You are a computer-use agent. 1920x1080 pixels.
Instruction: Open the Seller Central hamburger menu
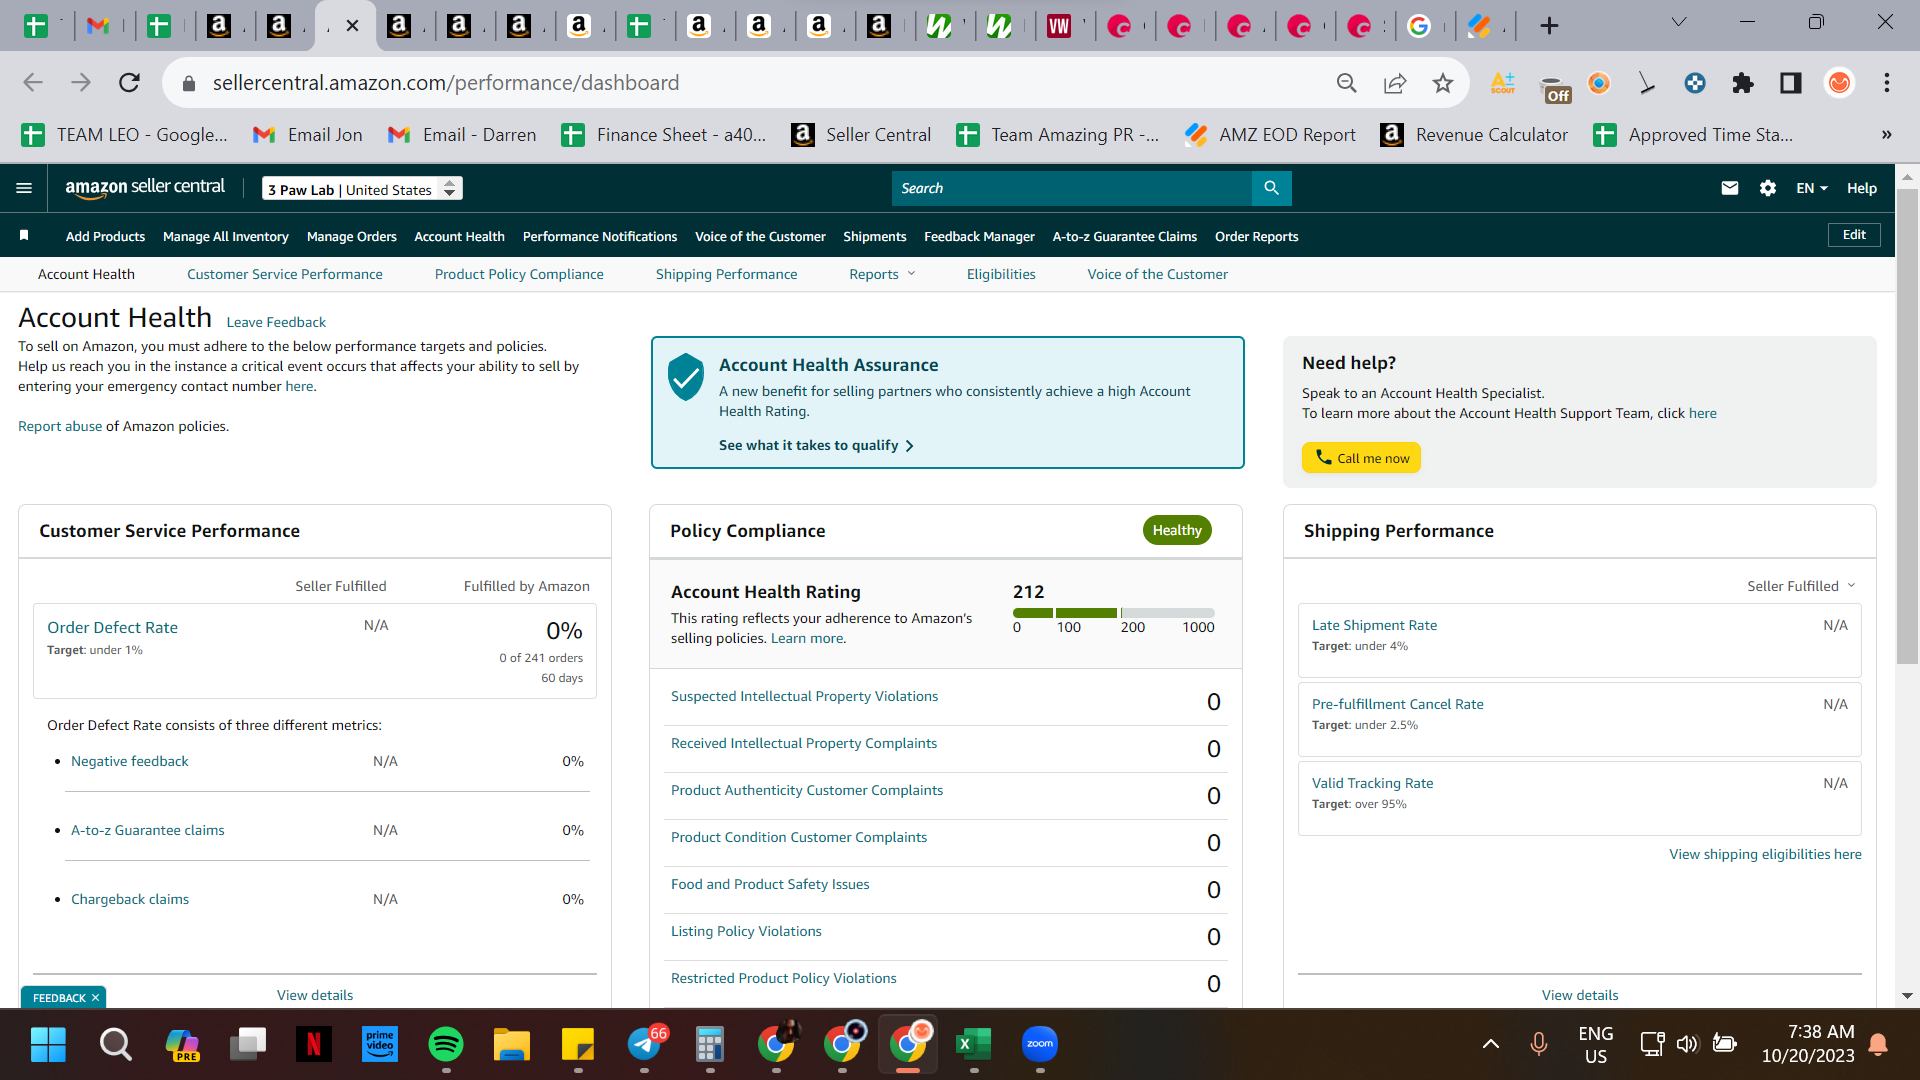(24, 188)
